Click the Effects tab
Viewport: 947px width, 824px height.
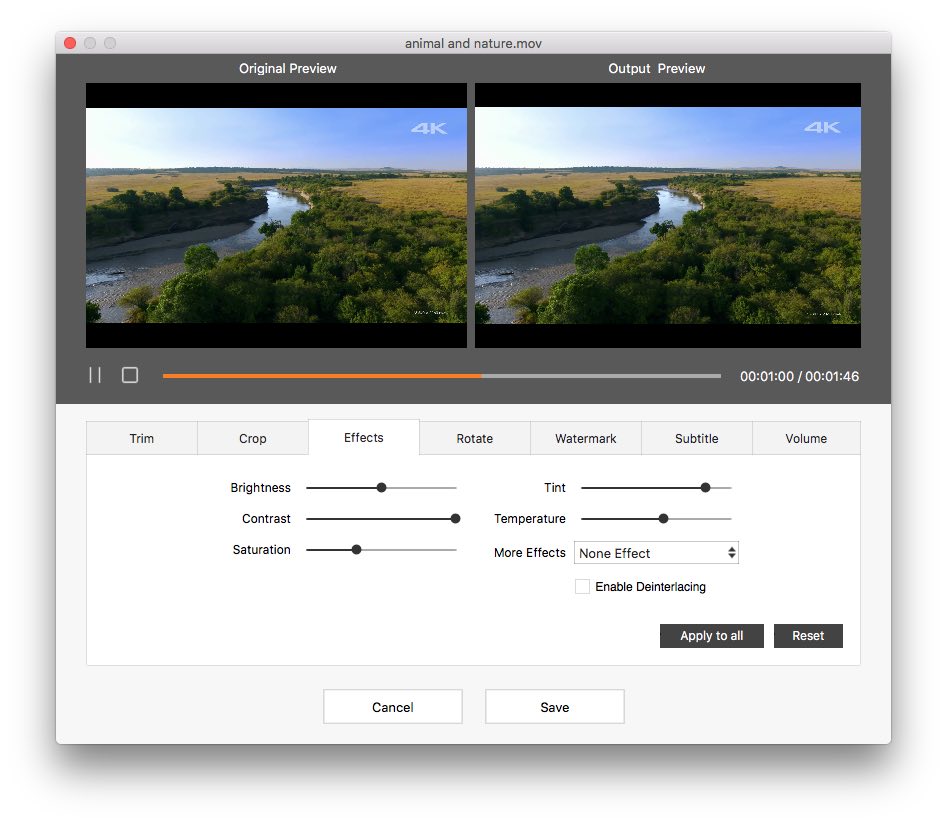(x=364, y=437)
